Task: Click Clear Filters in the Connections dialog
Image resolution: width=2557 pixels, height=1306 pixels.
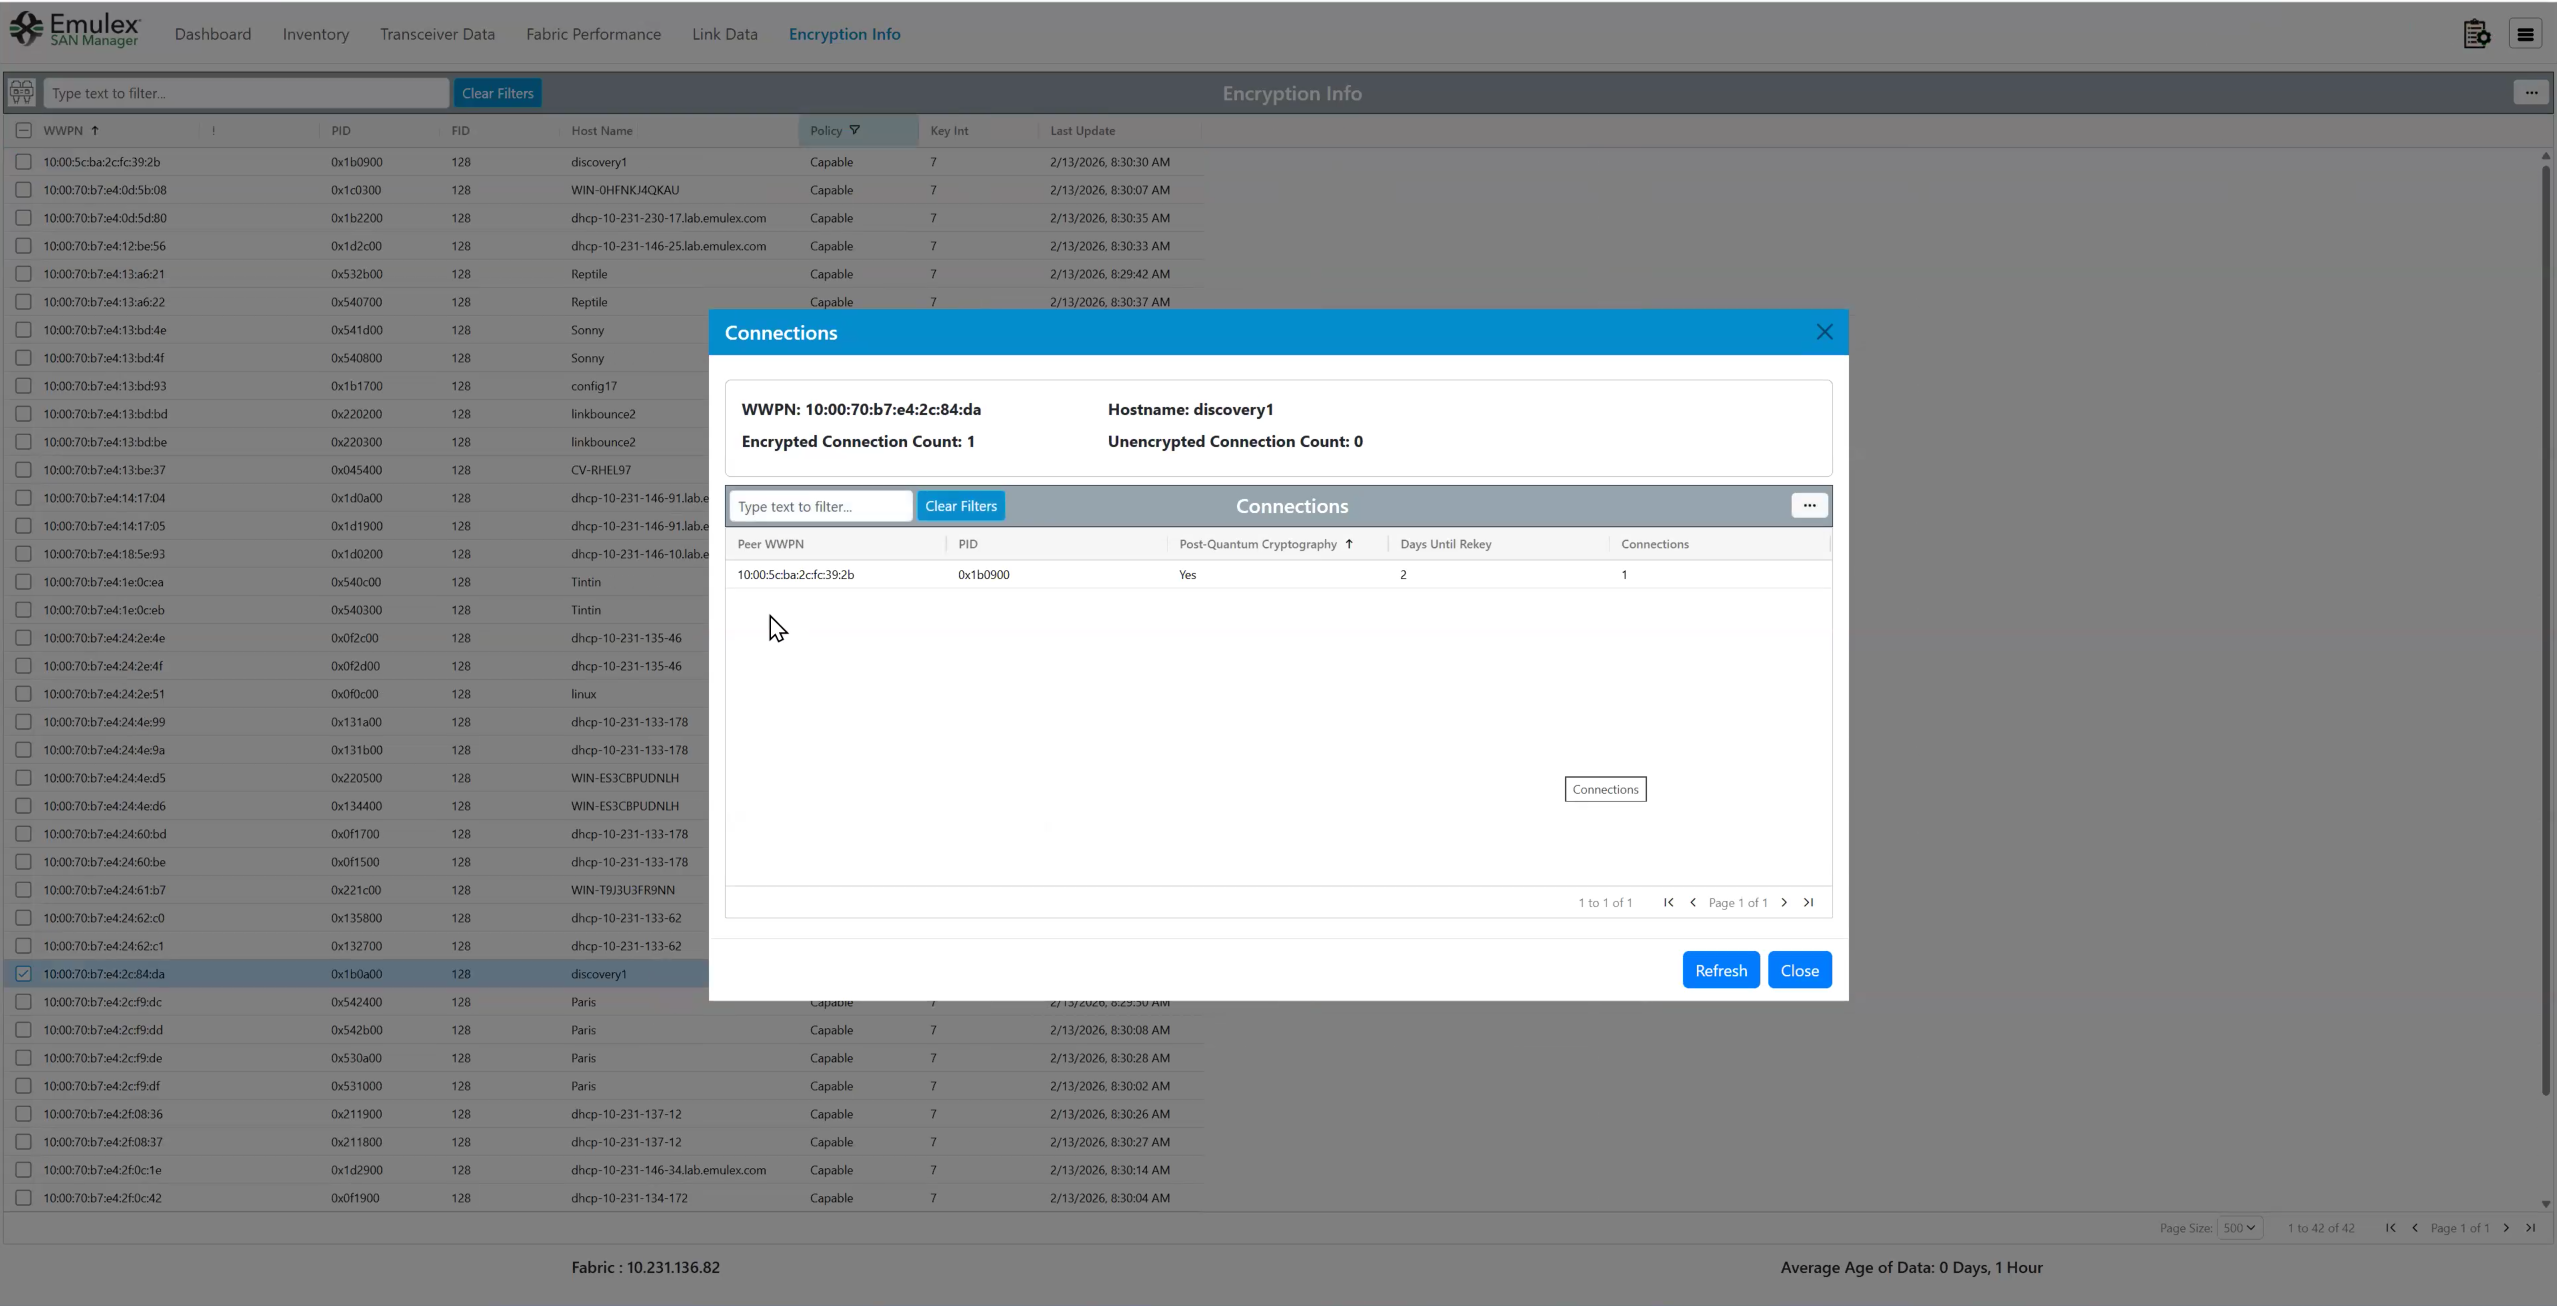Action: tap(960, 506)
